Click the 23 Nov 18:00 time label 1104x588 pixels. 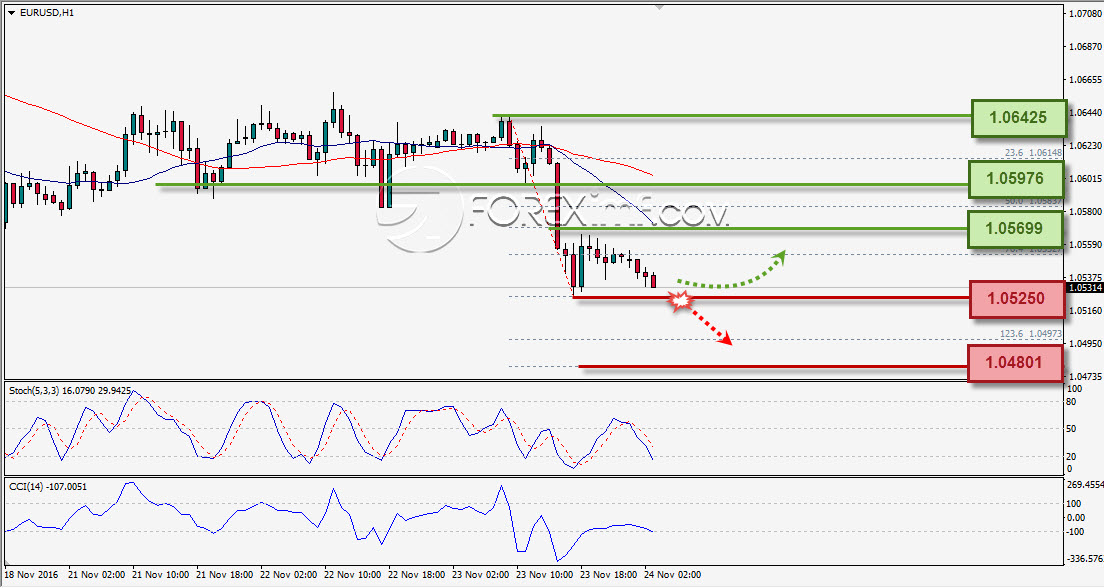[x=609, y=575]
